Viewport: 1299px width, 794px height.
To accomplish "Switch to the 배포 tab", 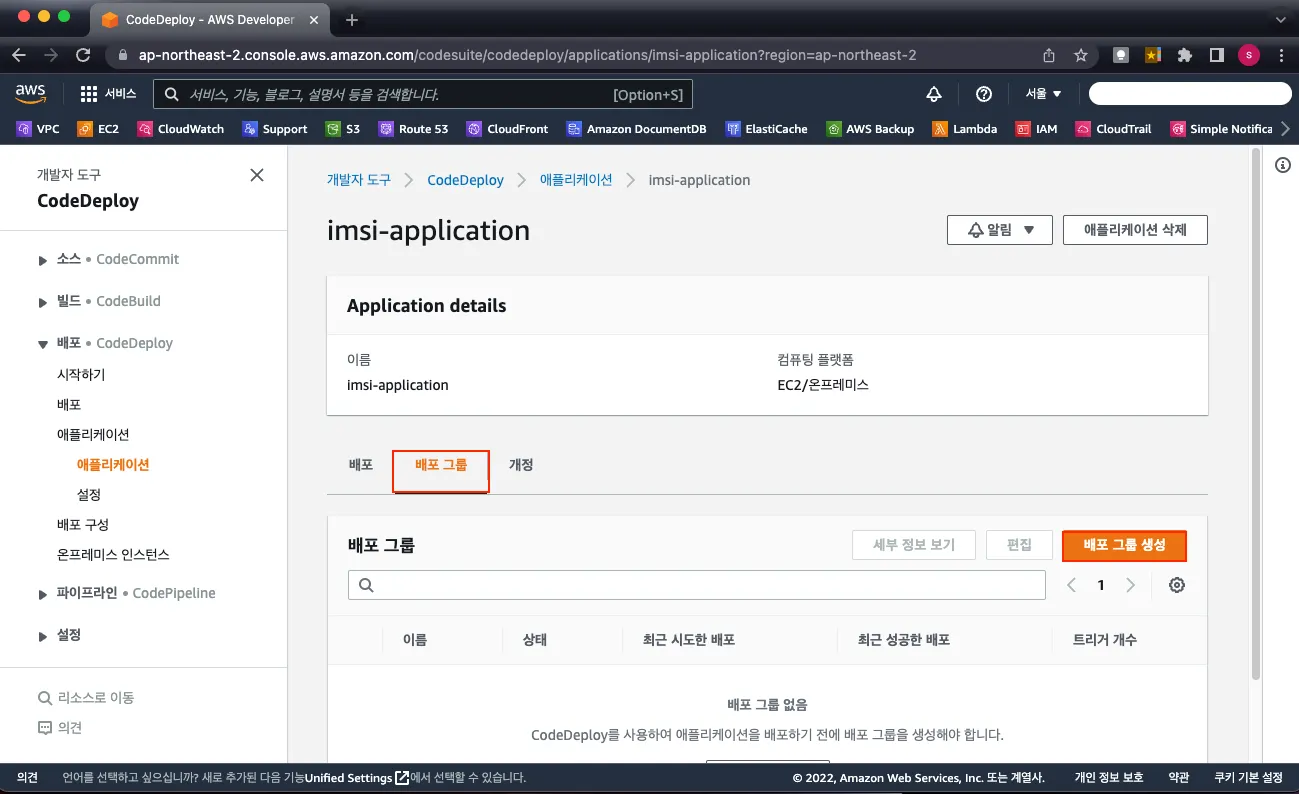I will [x=361, y=465].
